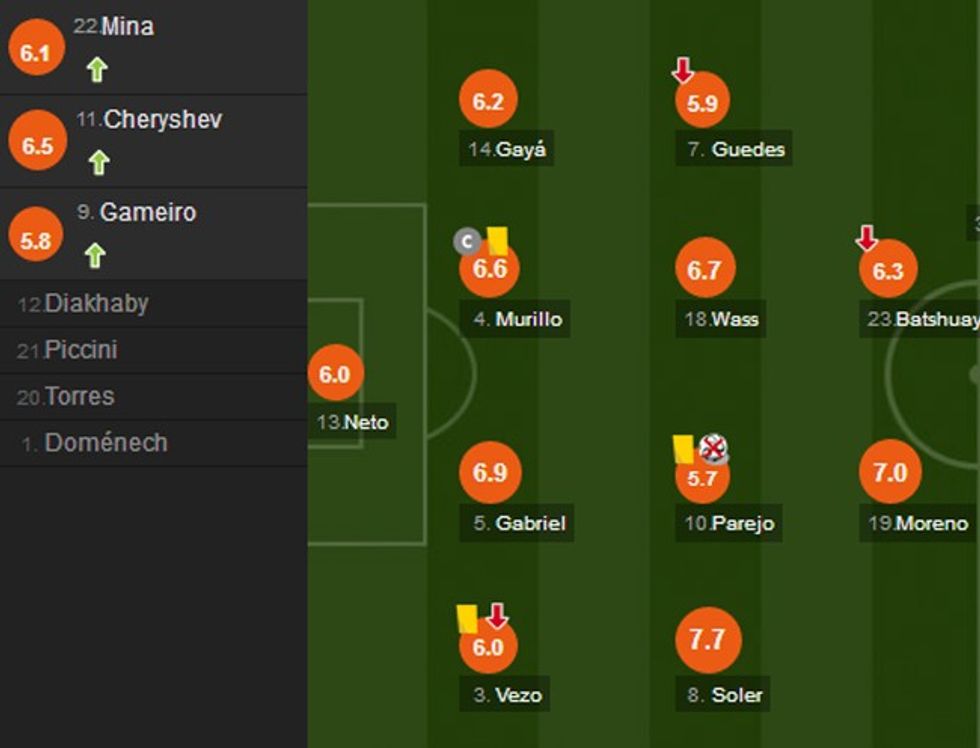Click Parejo's missed penalty icon
980x748 pixels.
(712, 448)
